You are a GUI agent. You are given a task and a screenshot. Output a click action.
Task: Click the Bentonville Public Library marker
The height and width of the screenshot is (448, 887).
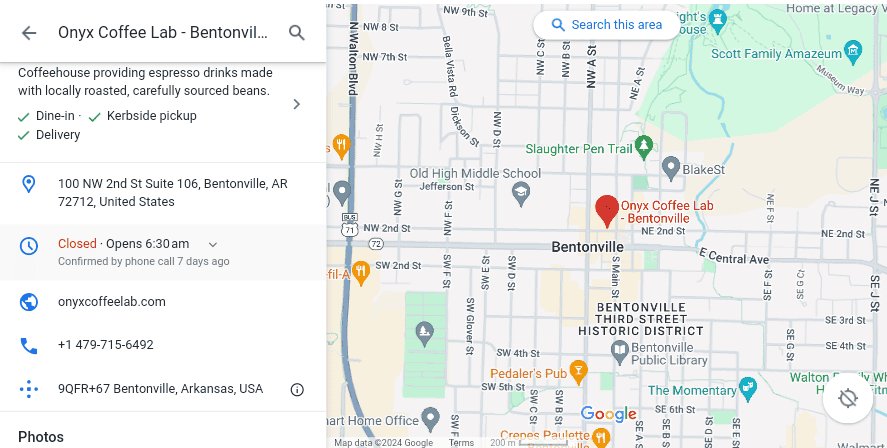[x=620, y=352]
